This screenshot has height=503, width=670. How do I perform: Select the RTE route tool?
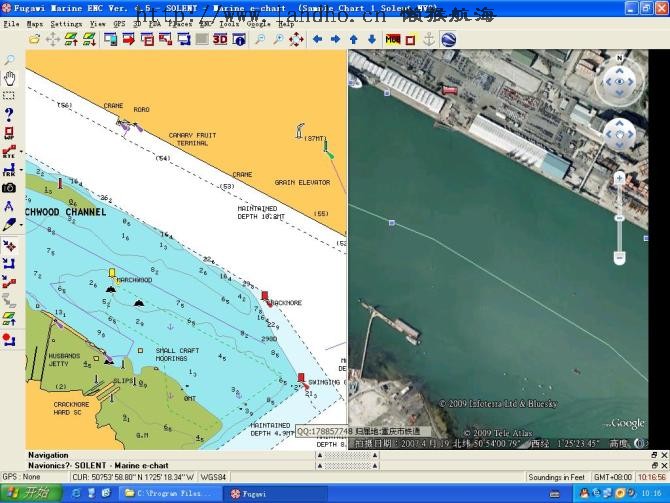(x=9, y=152)
